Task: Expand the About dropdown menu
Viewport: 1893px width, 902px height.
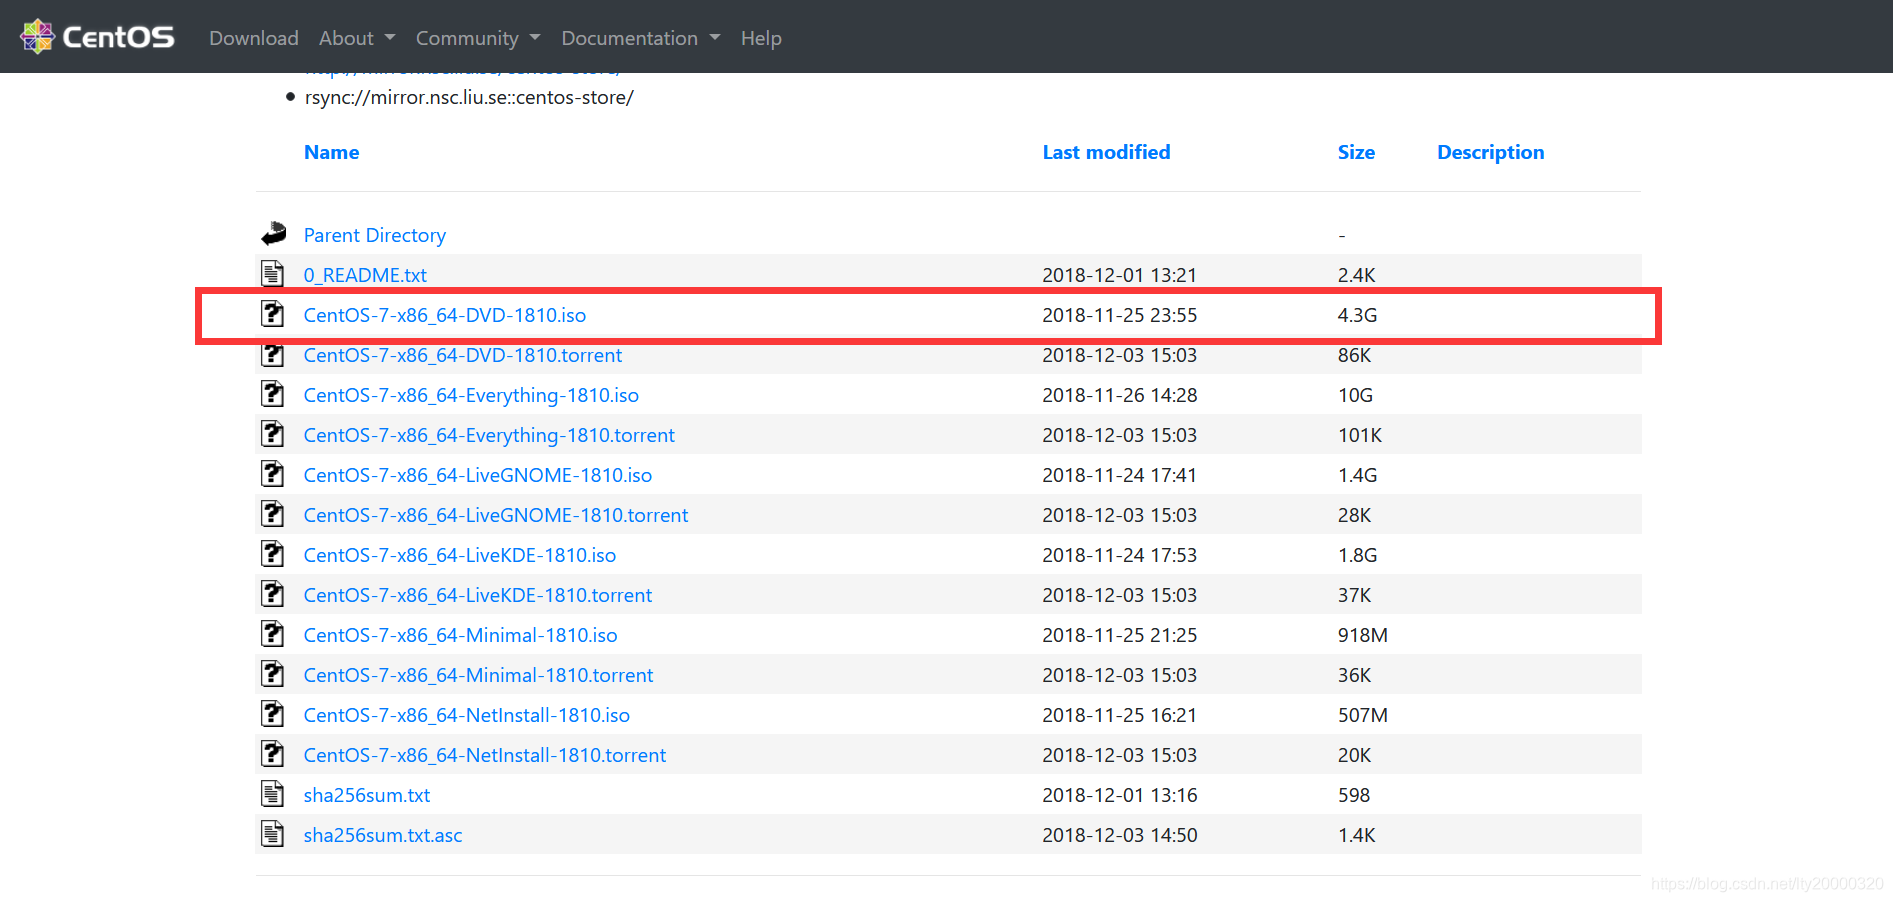Action: (x=357, y=38)
